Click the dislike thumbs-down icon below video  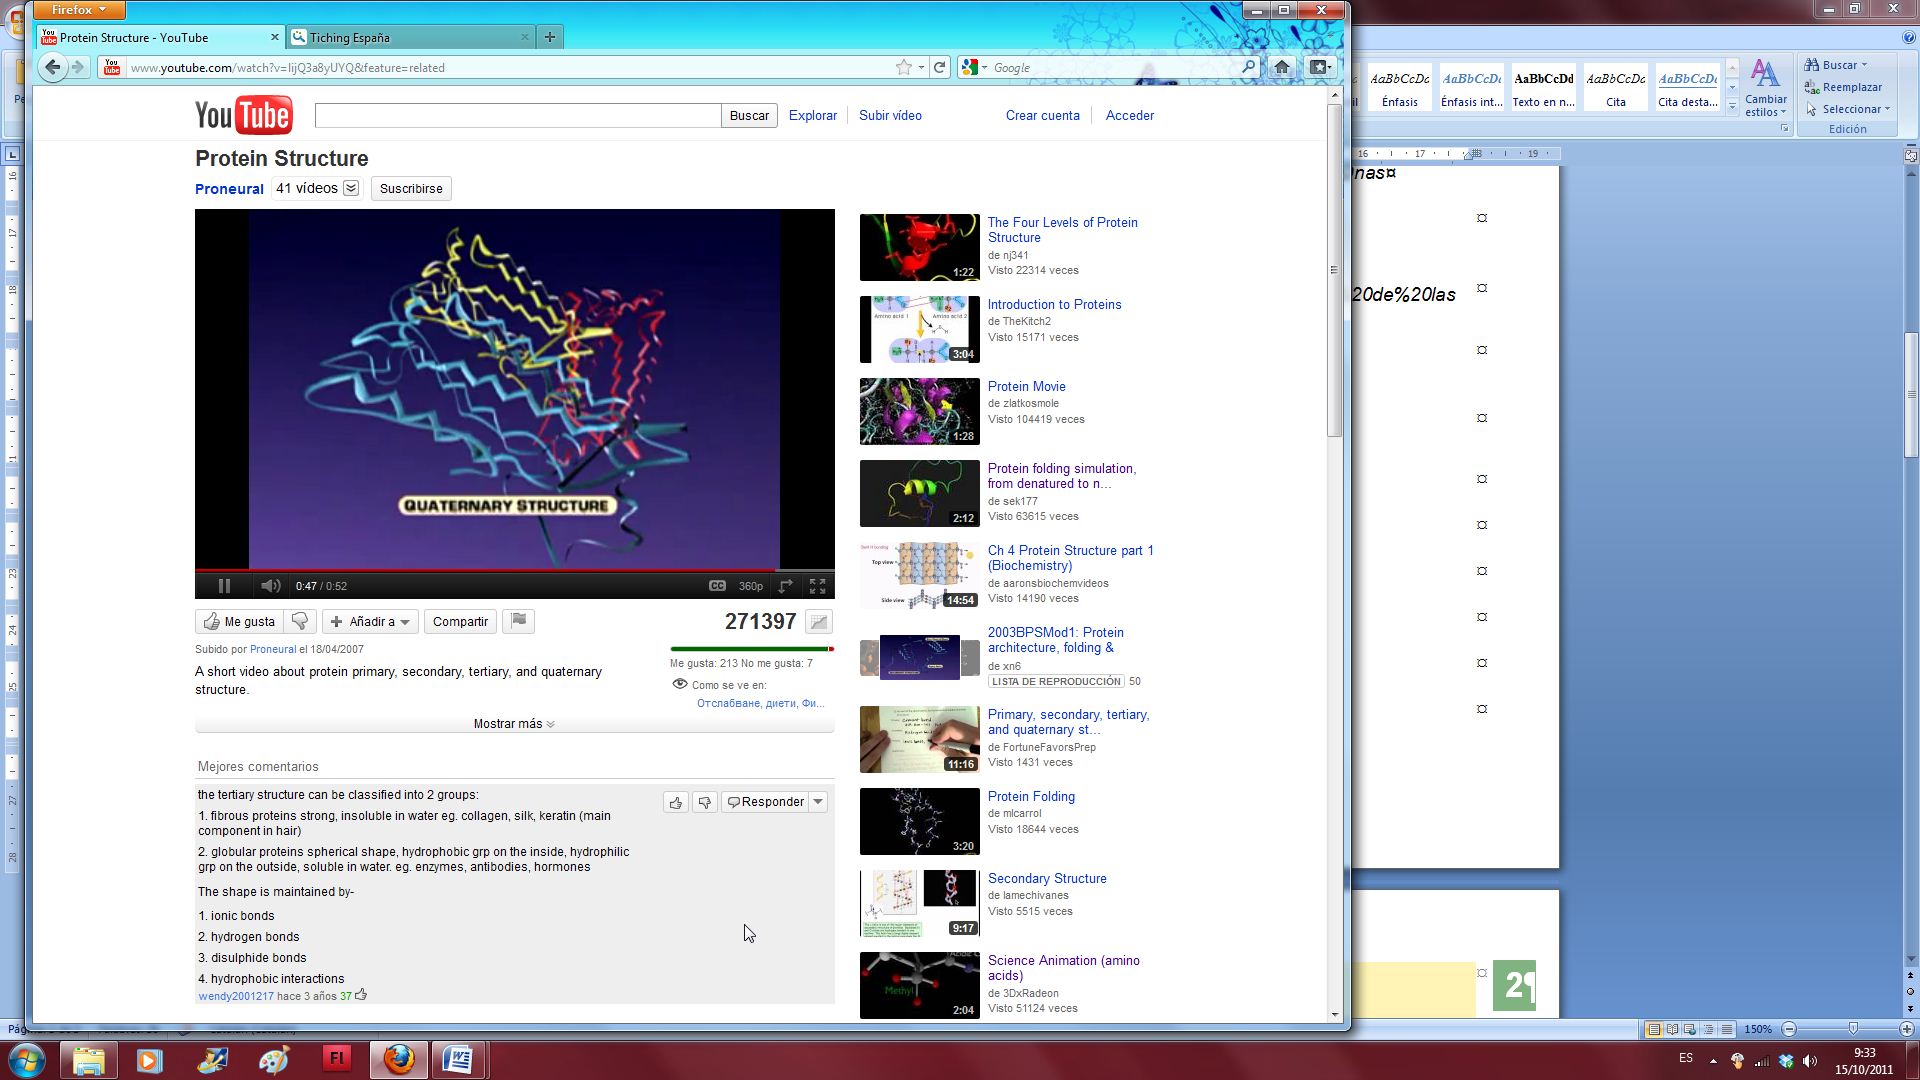[300, 622]
